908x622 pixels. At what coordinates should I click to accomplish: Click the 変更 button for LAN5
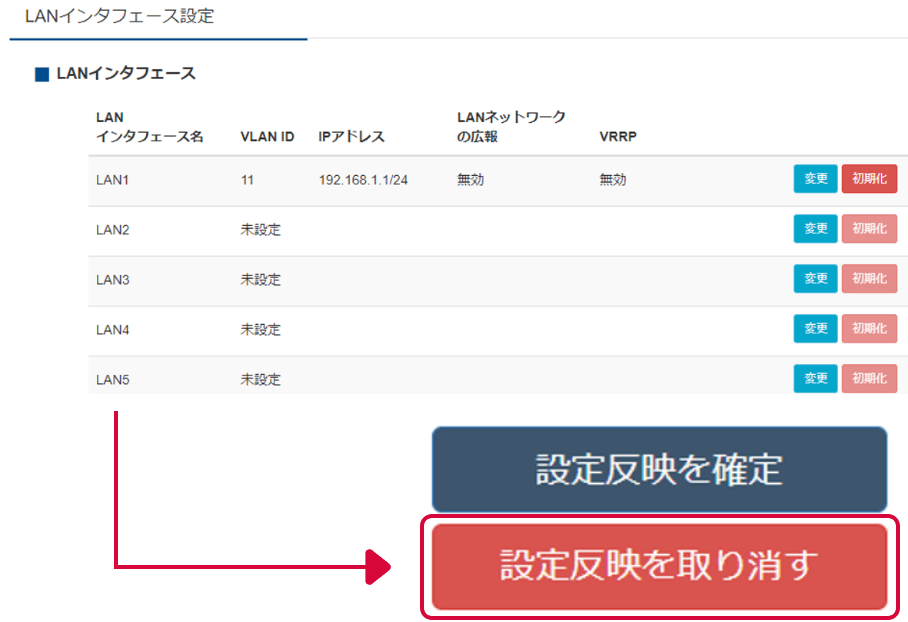click(x=815, y=378)
